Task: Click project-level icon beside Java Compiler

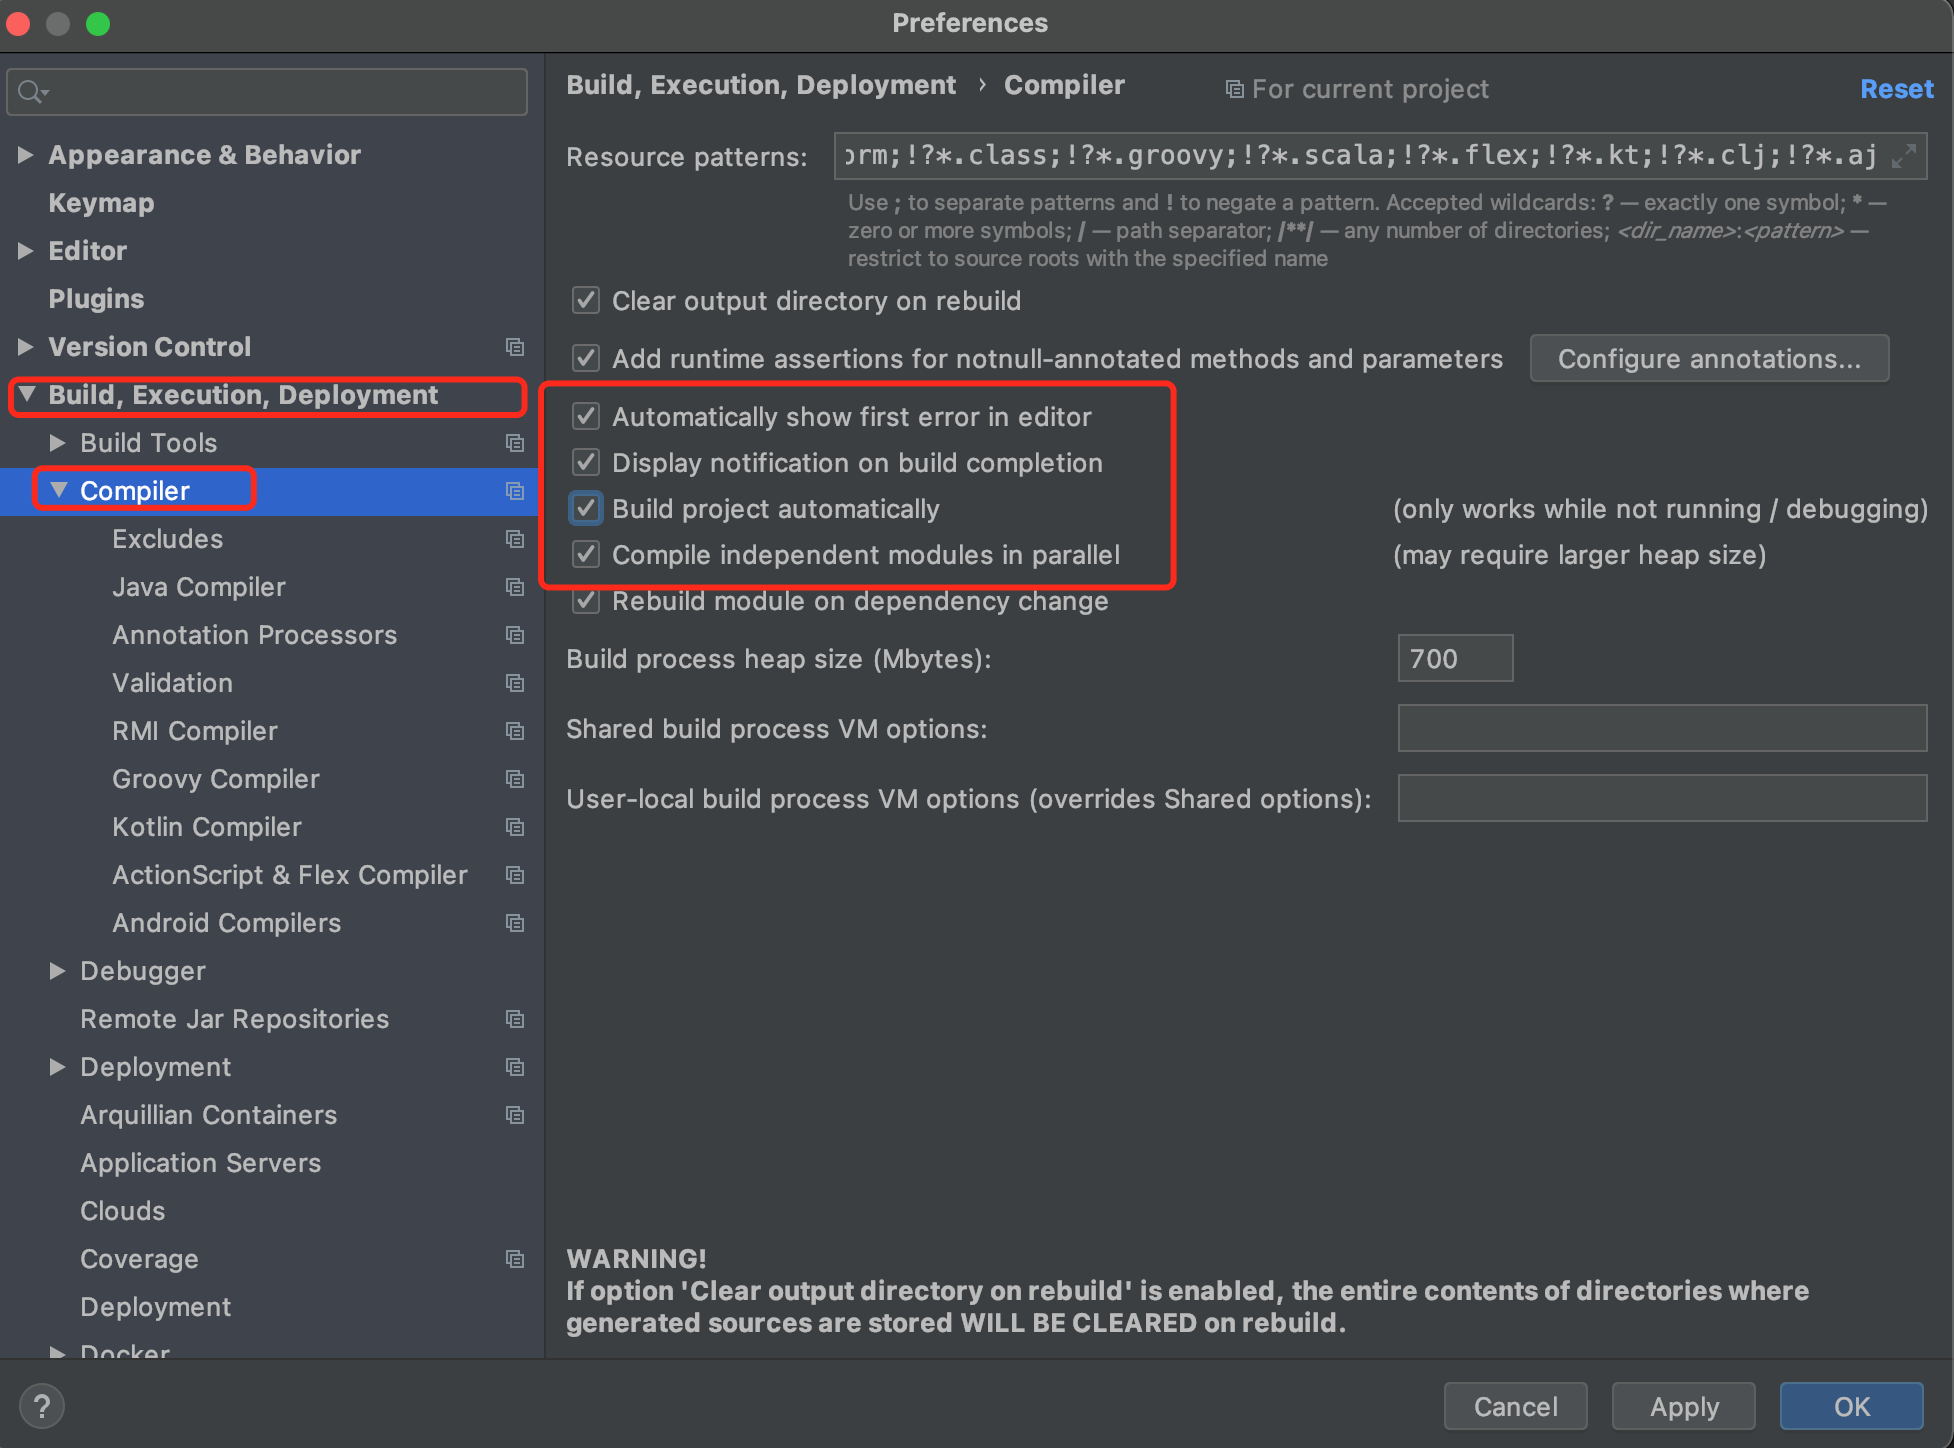Action: pyautogui.click(x=515, y=587)
